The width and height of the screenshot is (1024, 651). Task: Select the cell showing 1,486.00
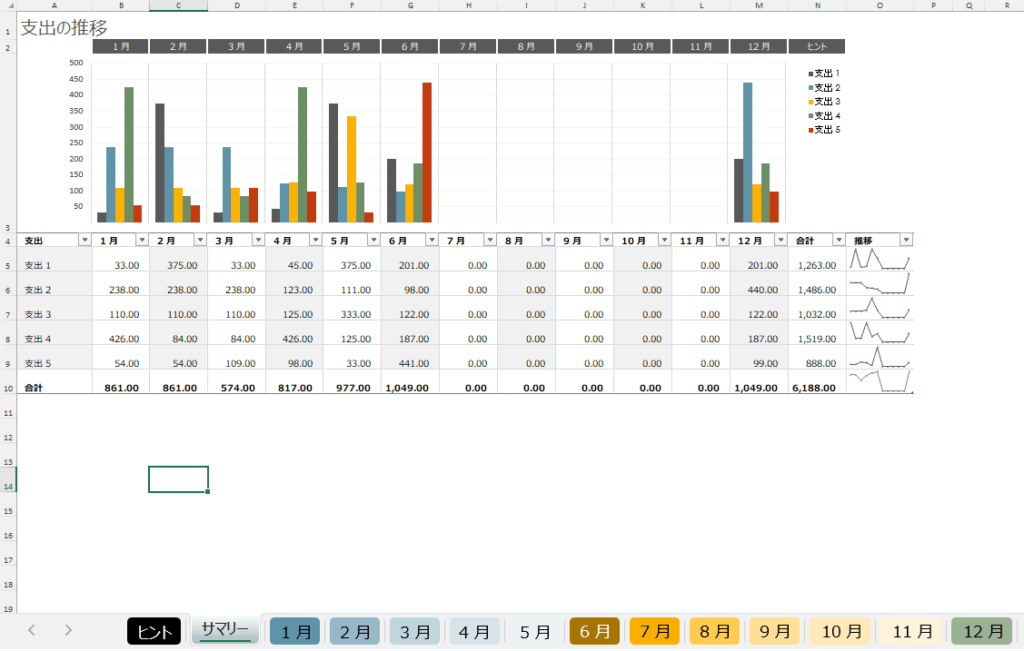[817, 284]
